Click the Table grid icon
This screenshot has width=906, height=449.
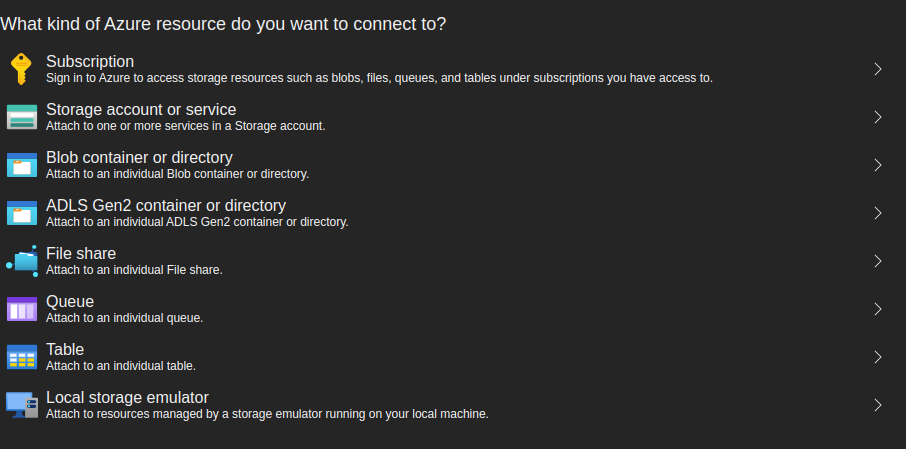pos(21,357)
